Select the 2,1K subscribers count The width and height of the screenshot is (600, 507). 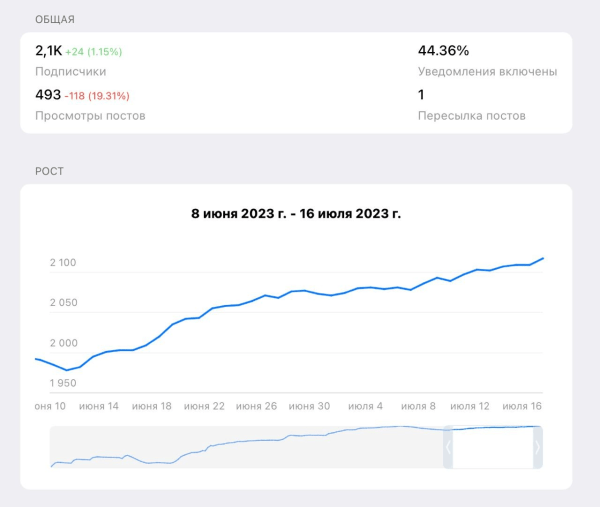(x=48, y=51)
